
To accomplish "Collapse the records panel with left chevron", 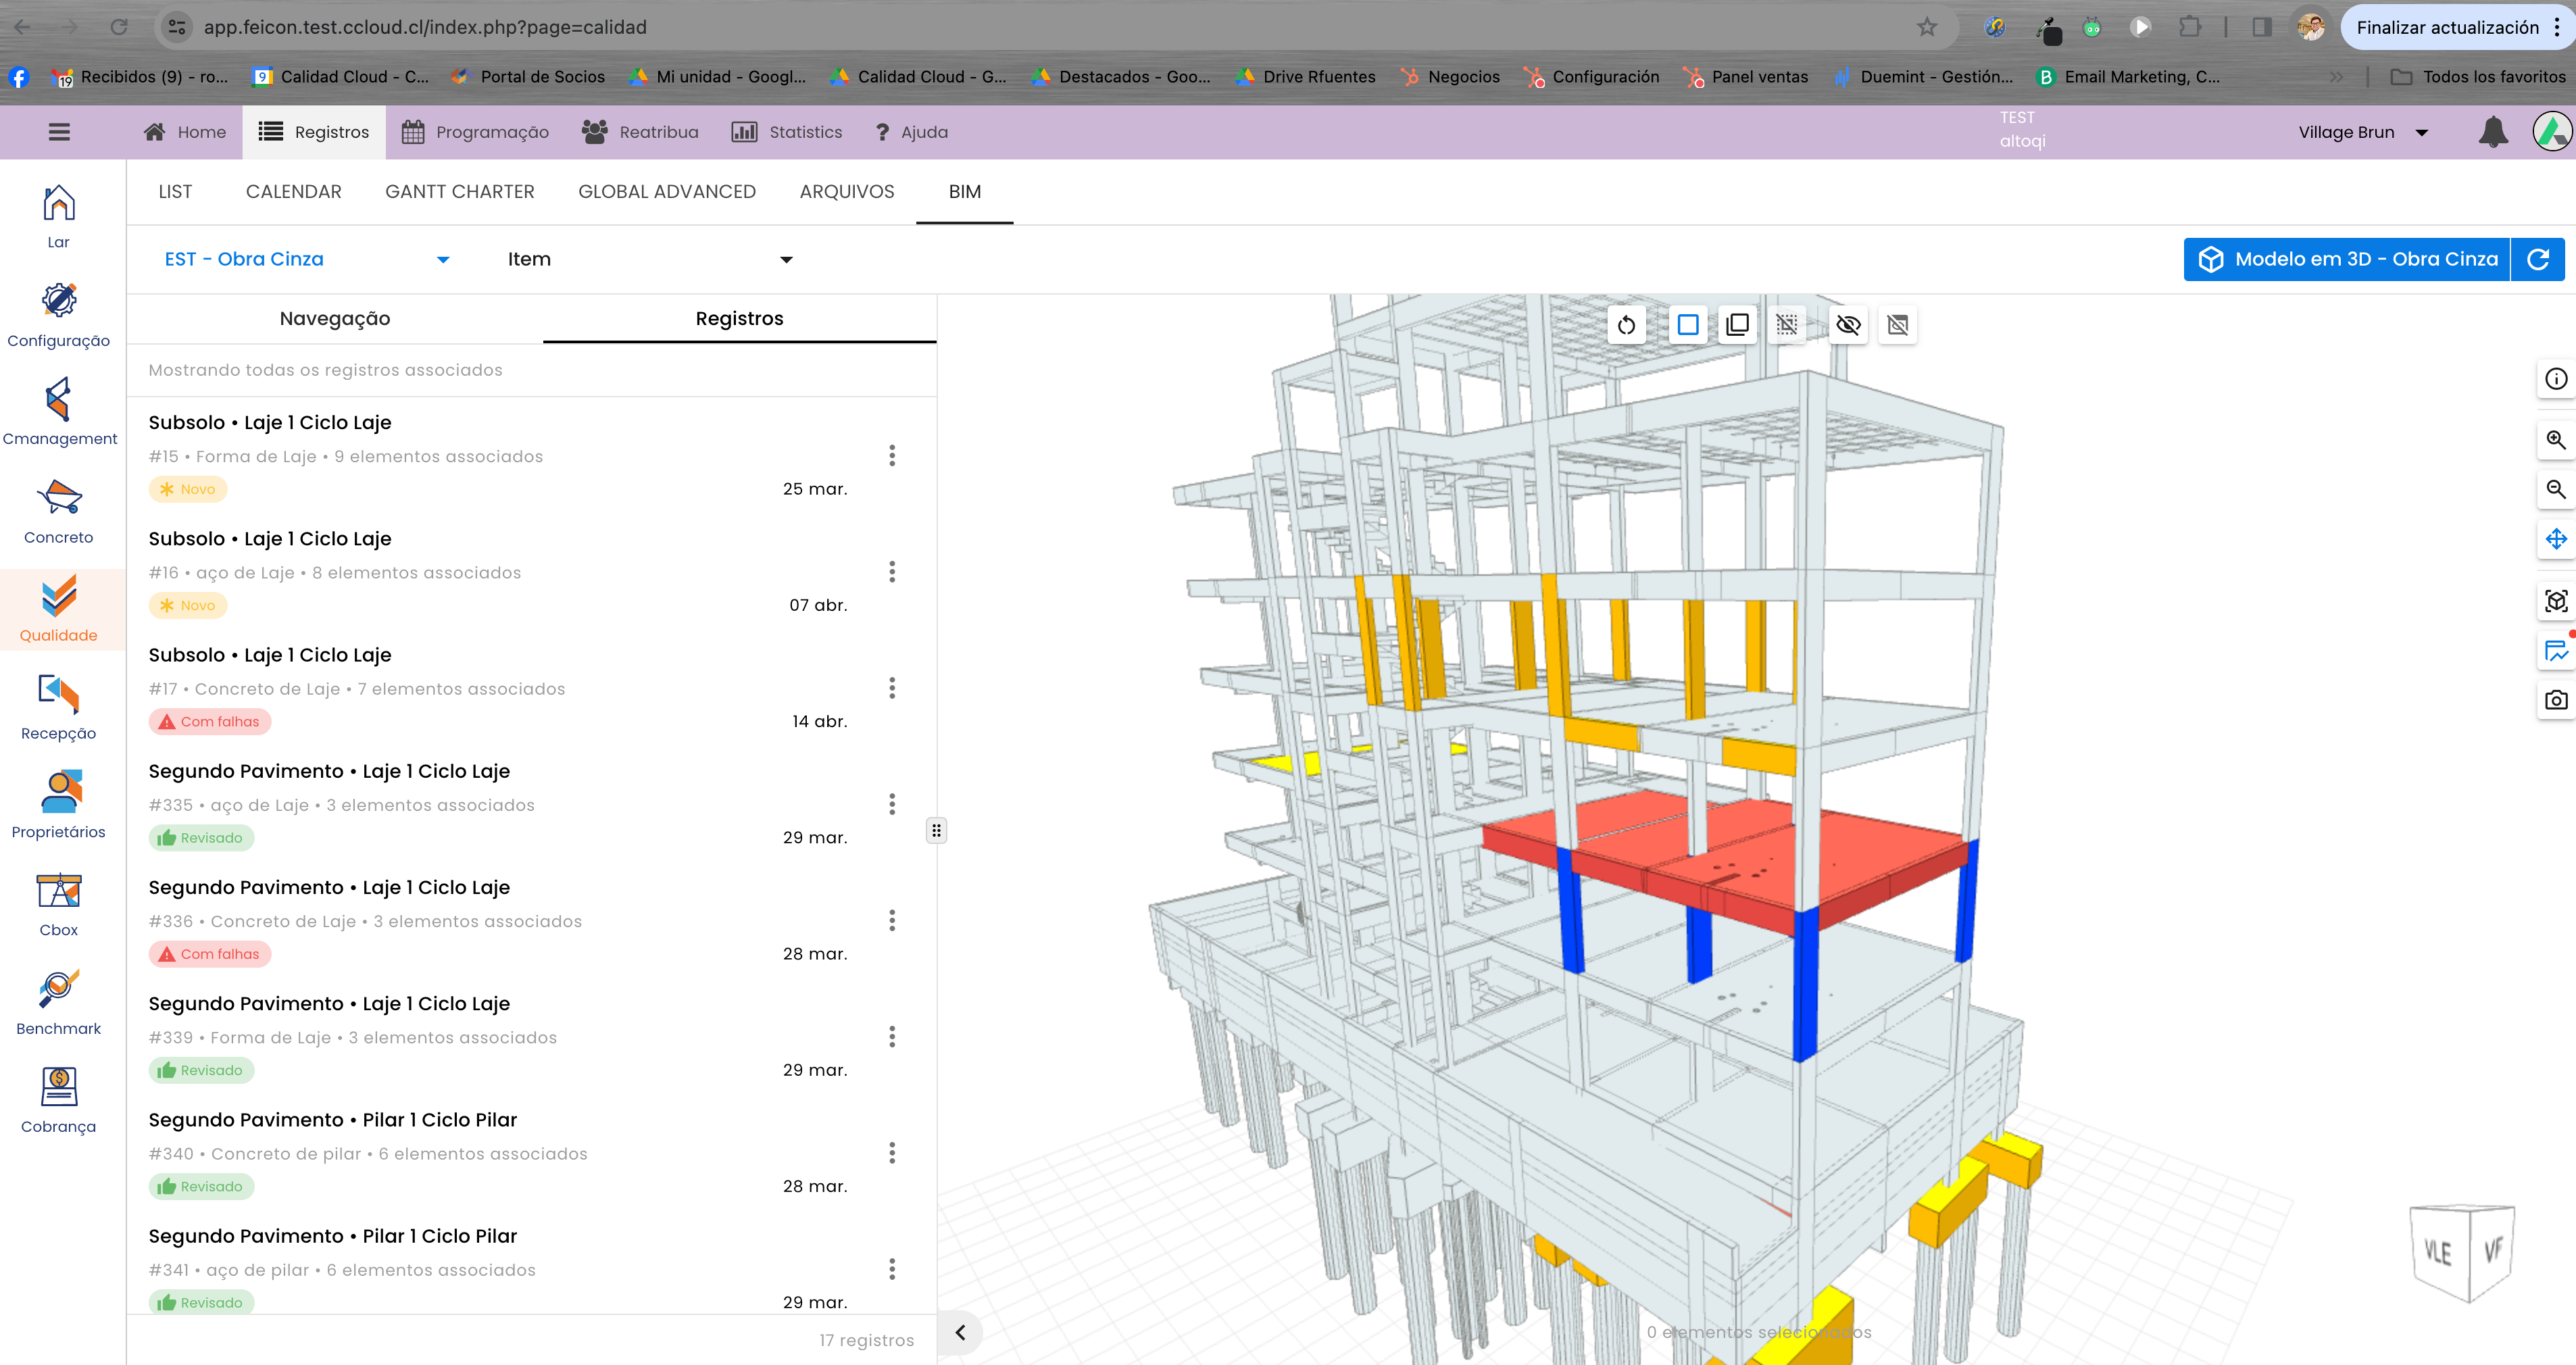I will coord(960,1332).
